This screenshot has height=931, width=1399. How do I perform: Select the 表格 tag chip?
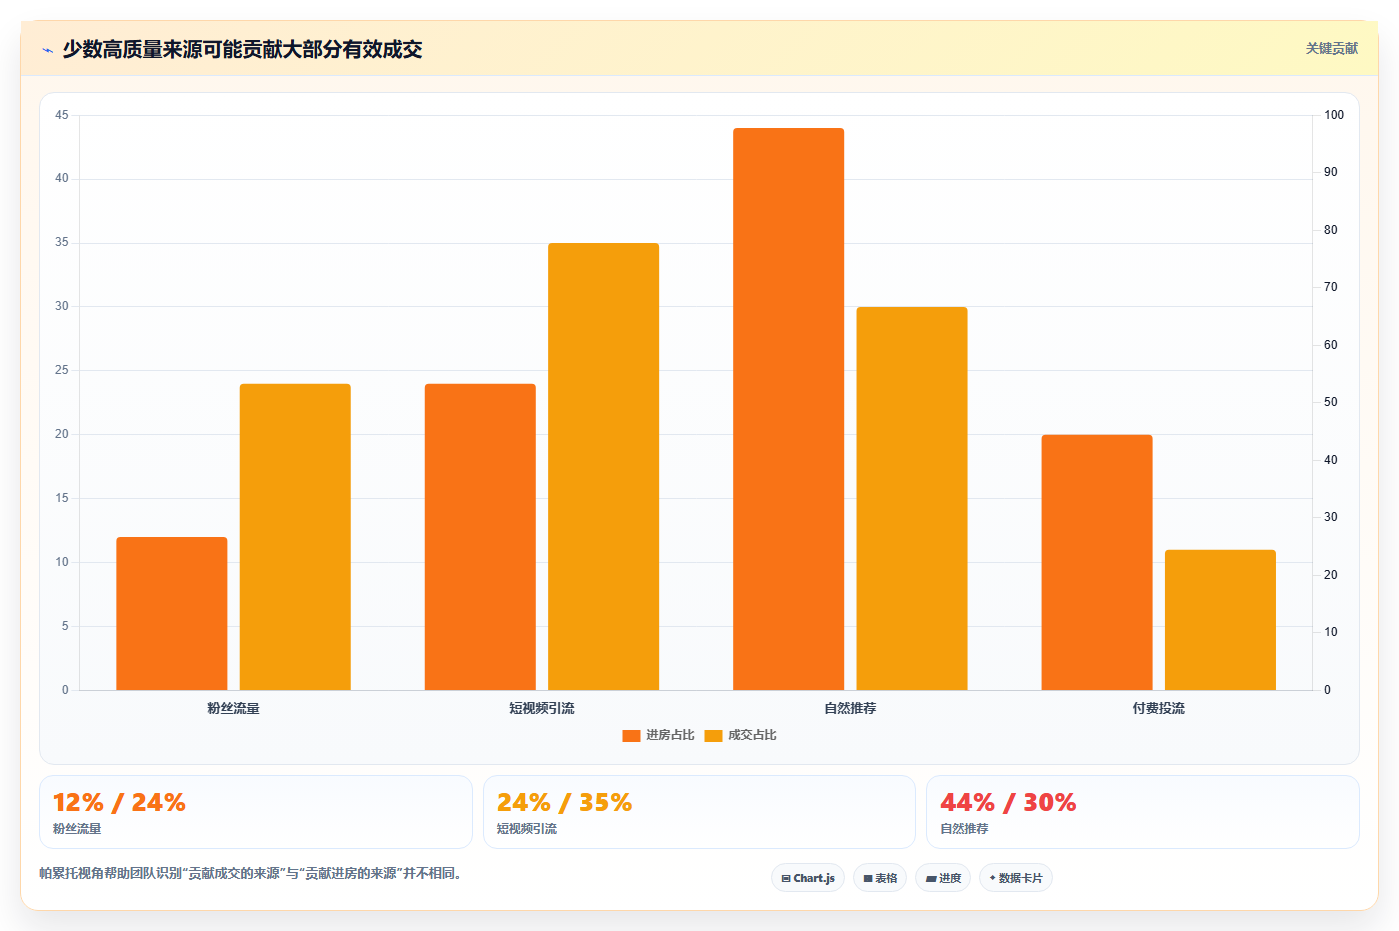tap(880, 878)
